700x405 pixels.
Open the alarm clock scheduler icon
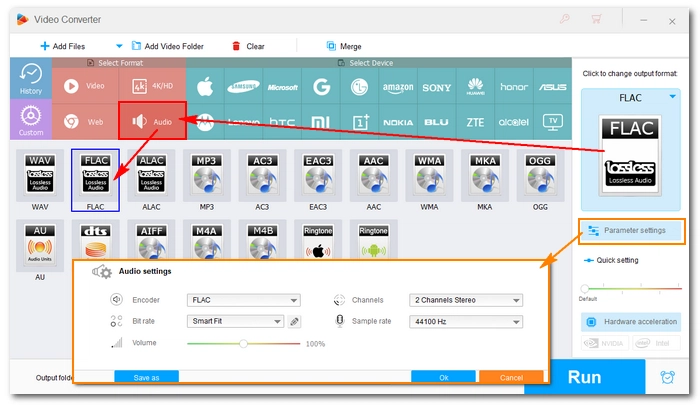coord(667,377)
